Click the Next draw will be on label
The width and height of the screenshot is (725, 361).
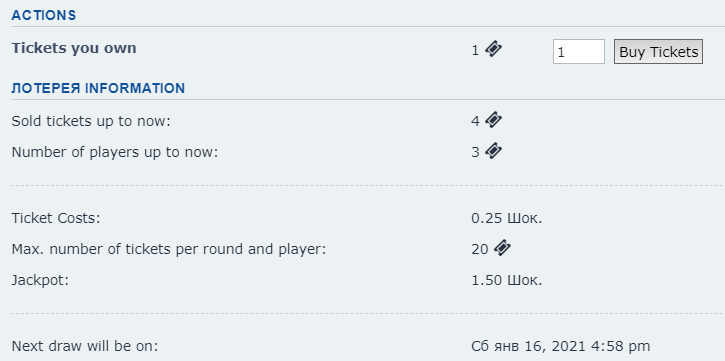tap(85, 346)
